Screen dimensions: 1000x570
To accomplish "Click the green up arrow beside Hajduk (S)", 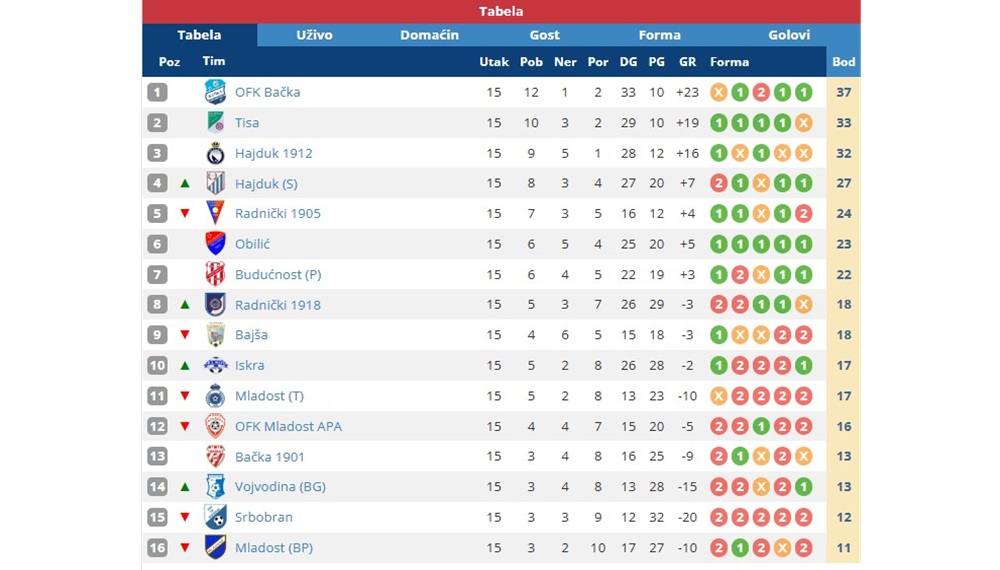I will (185, 183).
